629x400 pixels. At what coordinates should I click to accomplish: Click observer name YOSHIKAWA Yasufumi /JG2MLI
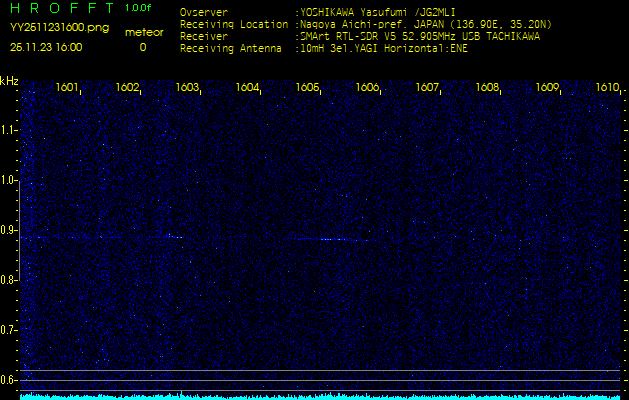click(x=377, y=12)
